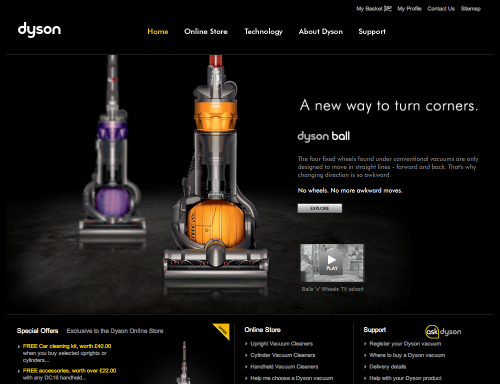Screen dimensions: 500x384
Task: Open the About Dyson menu
Action: coord(321,32)
